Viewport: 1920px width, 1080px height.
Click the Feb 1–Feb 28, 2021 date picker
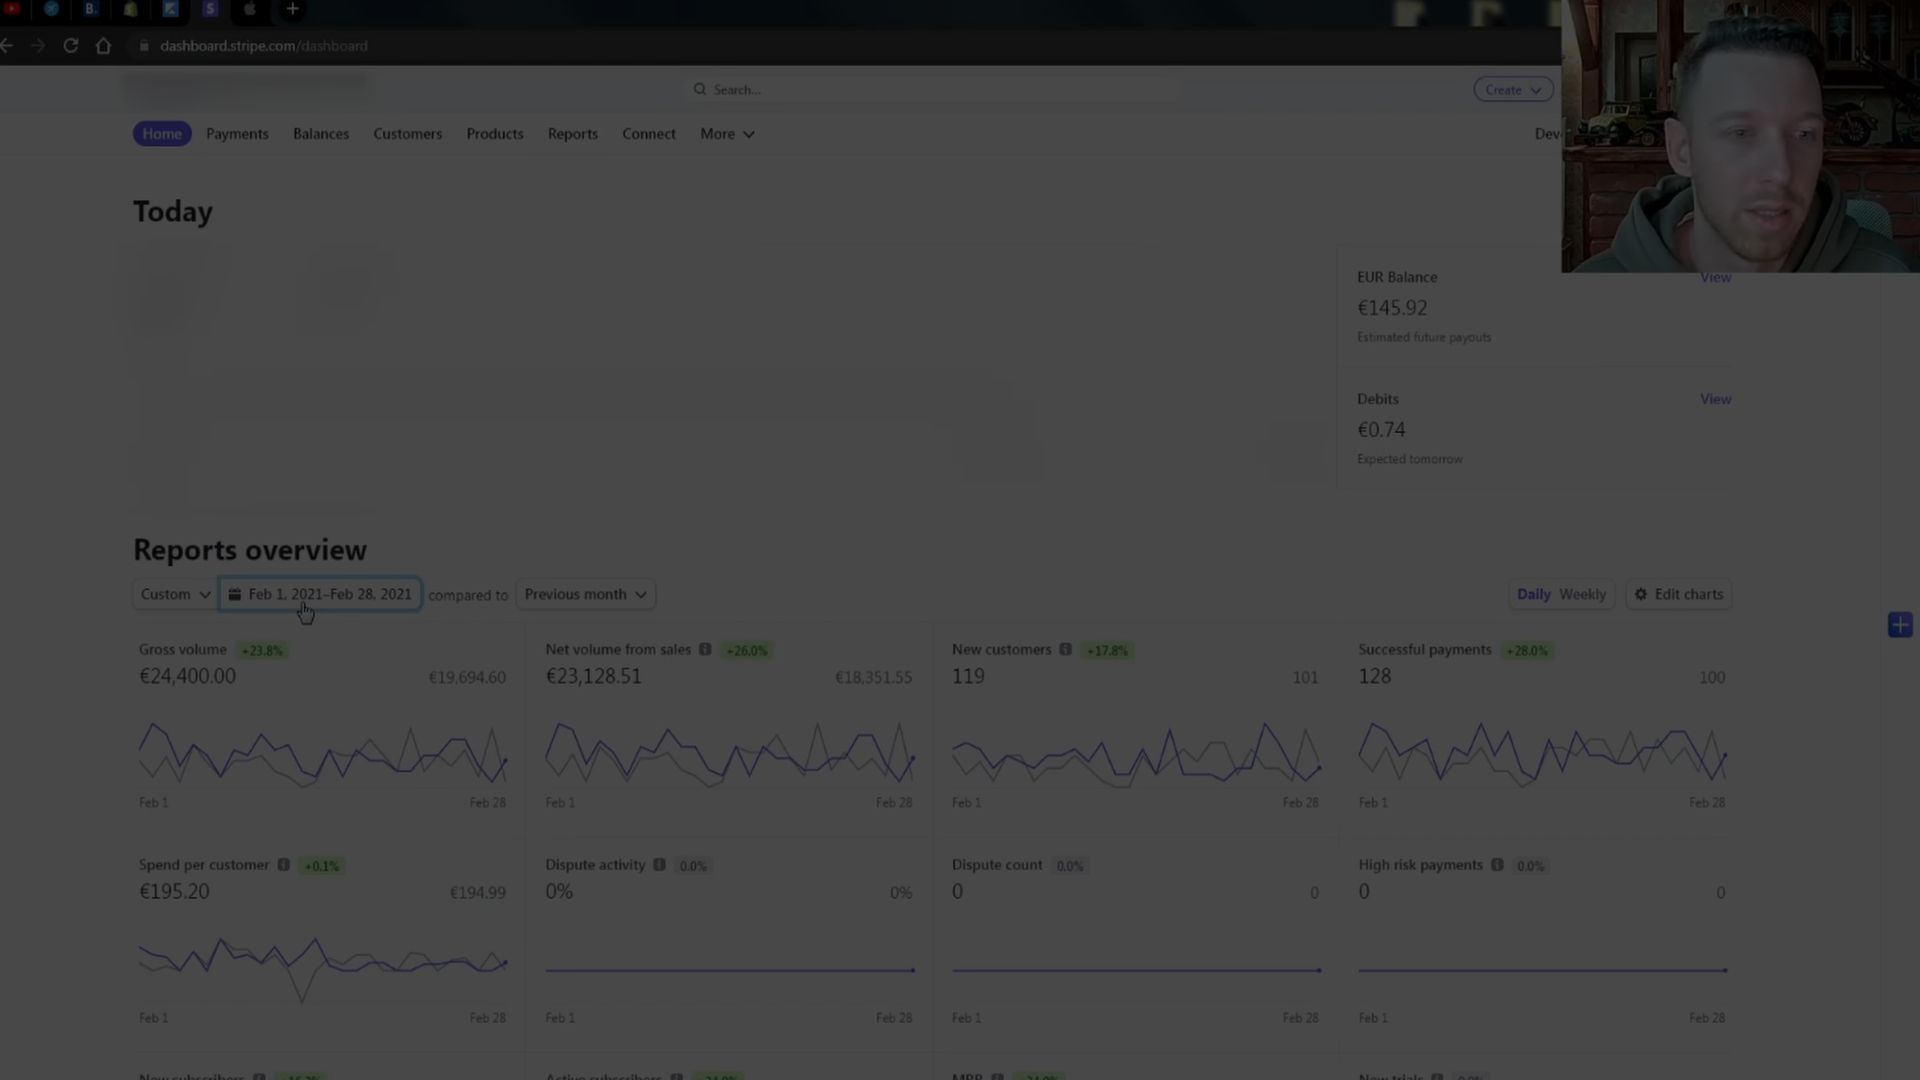click(320, 594)
